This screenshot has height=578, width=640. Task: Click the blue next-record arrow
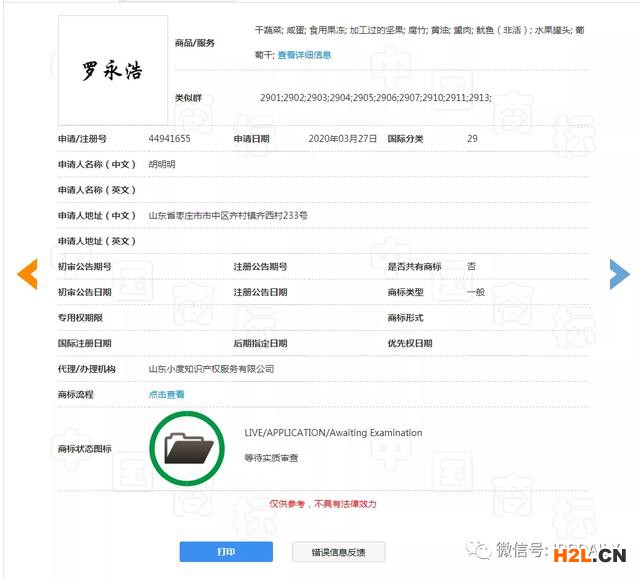[619, 273]
